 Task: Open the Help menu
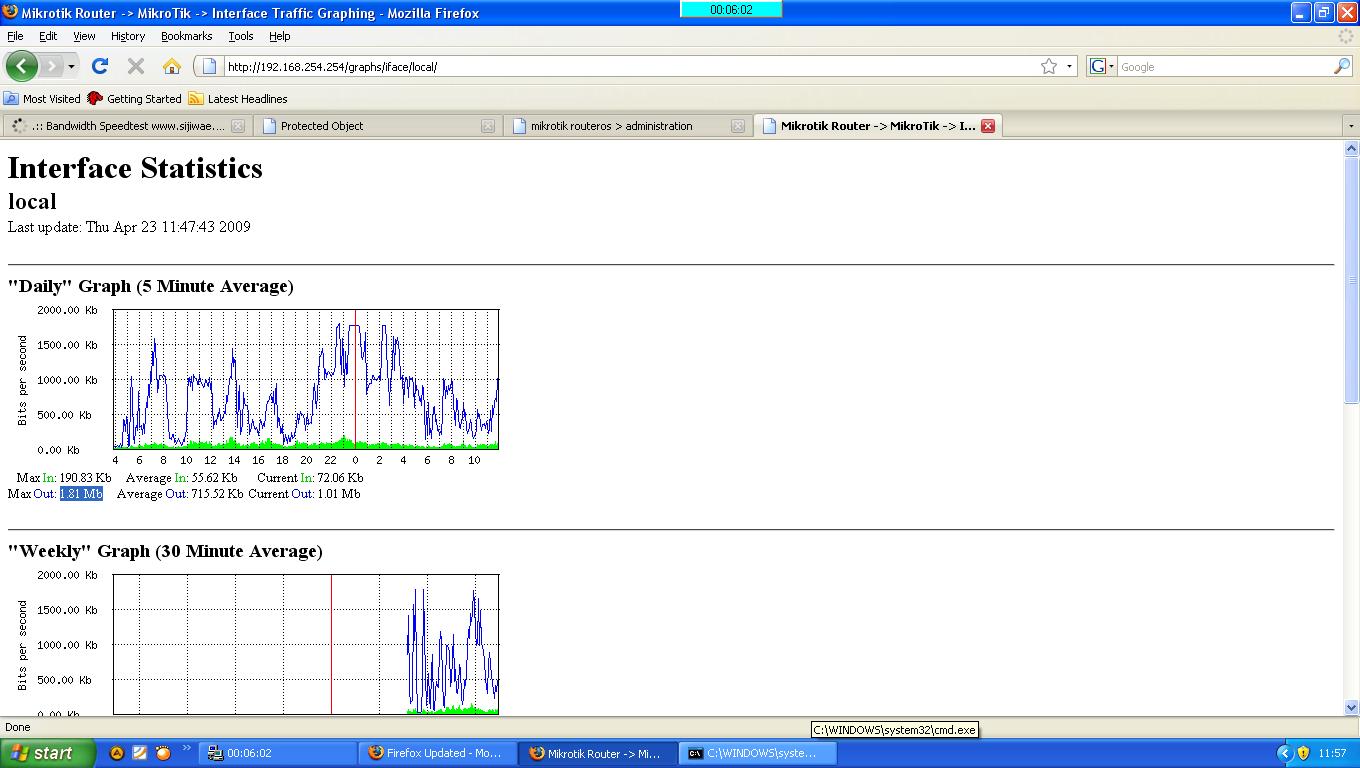point(279,36)
